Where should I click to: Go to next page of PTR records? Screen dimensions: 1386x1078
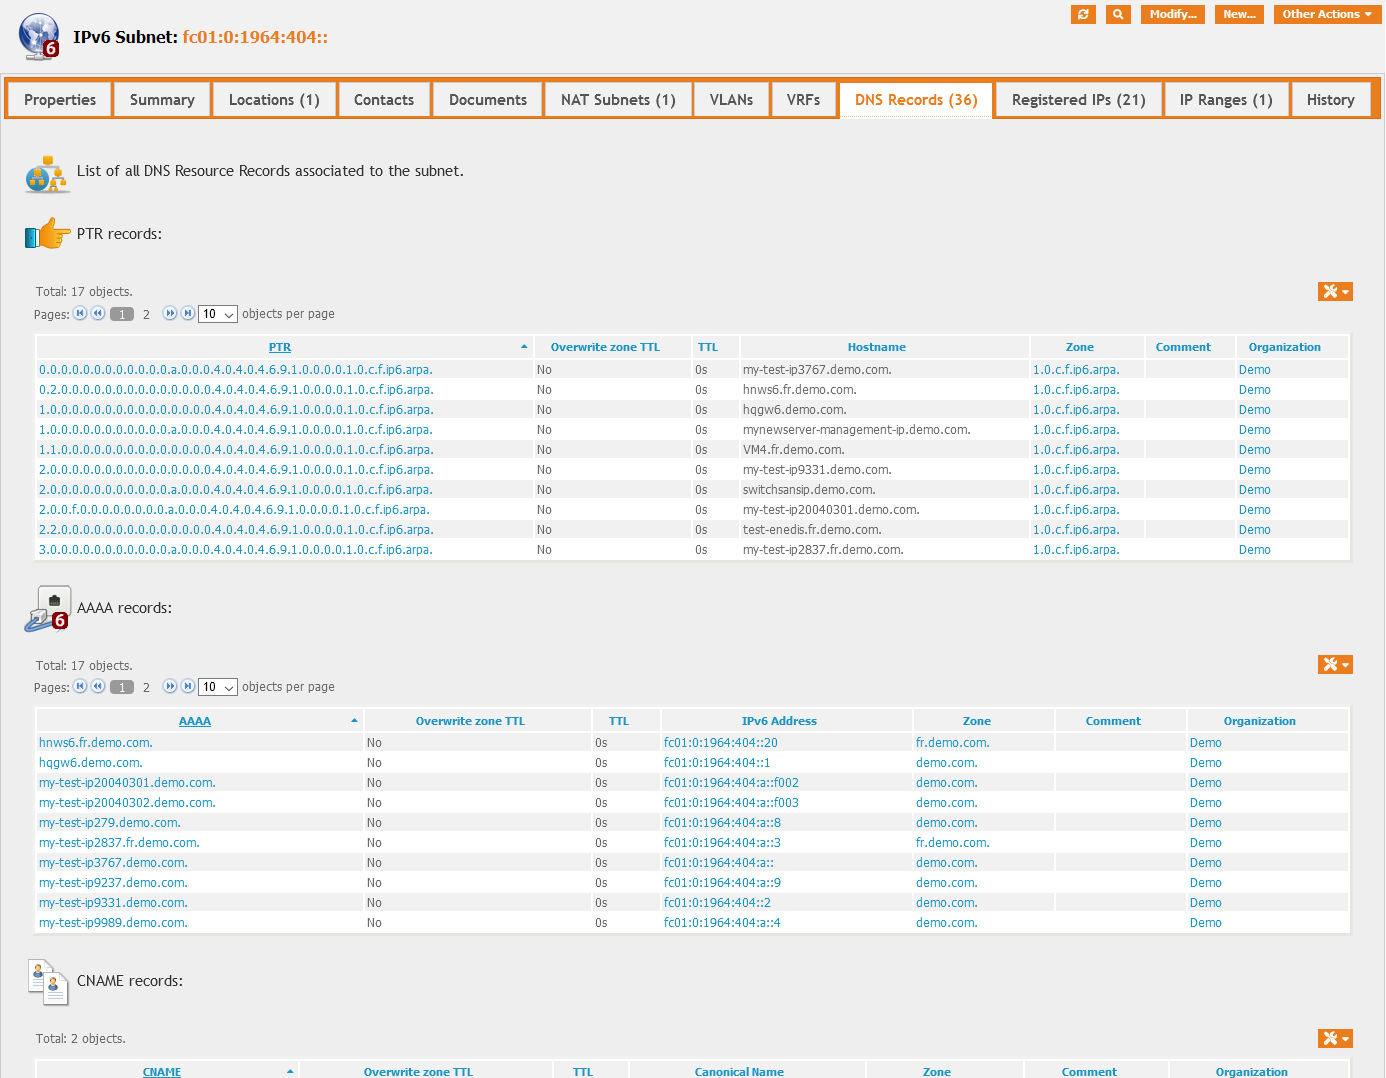[x=170, y=314]
